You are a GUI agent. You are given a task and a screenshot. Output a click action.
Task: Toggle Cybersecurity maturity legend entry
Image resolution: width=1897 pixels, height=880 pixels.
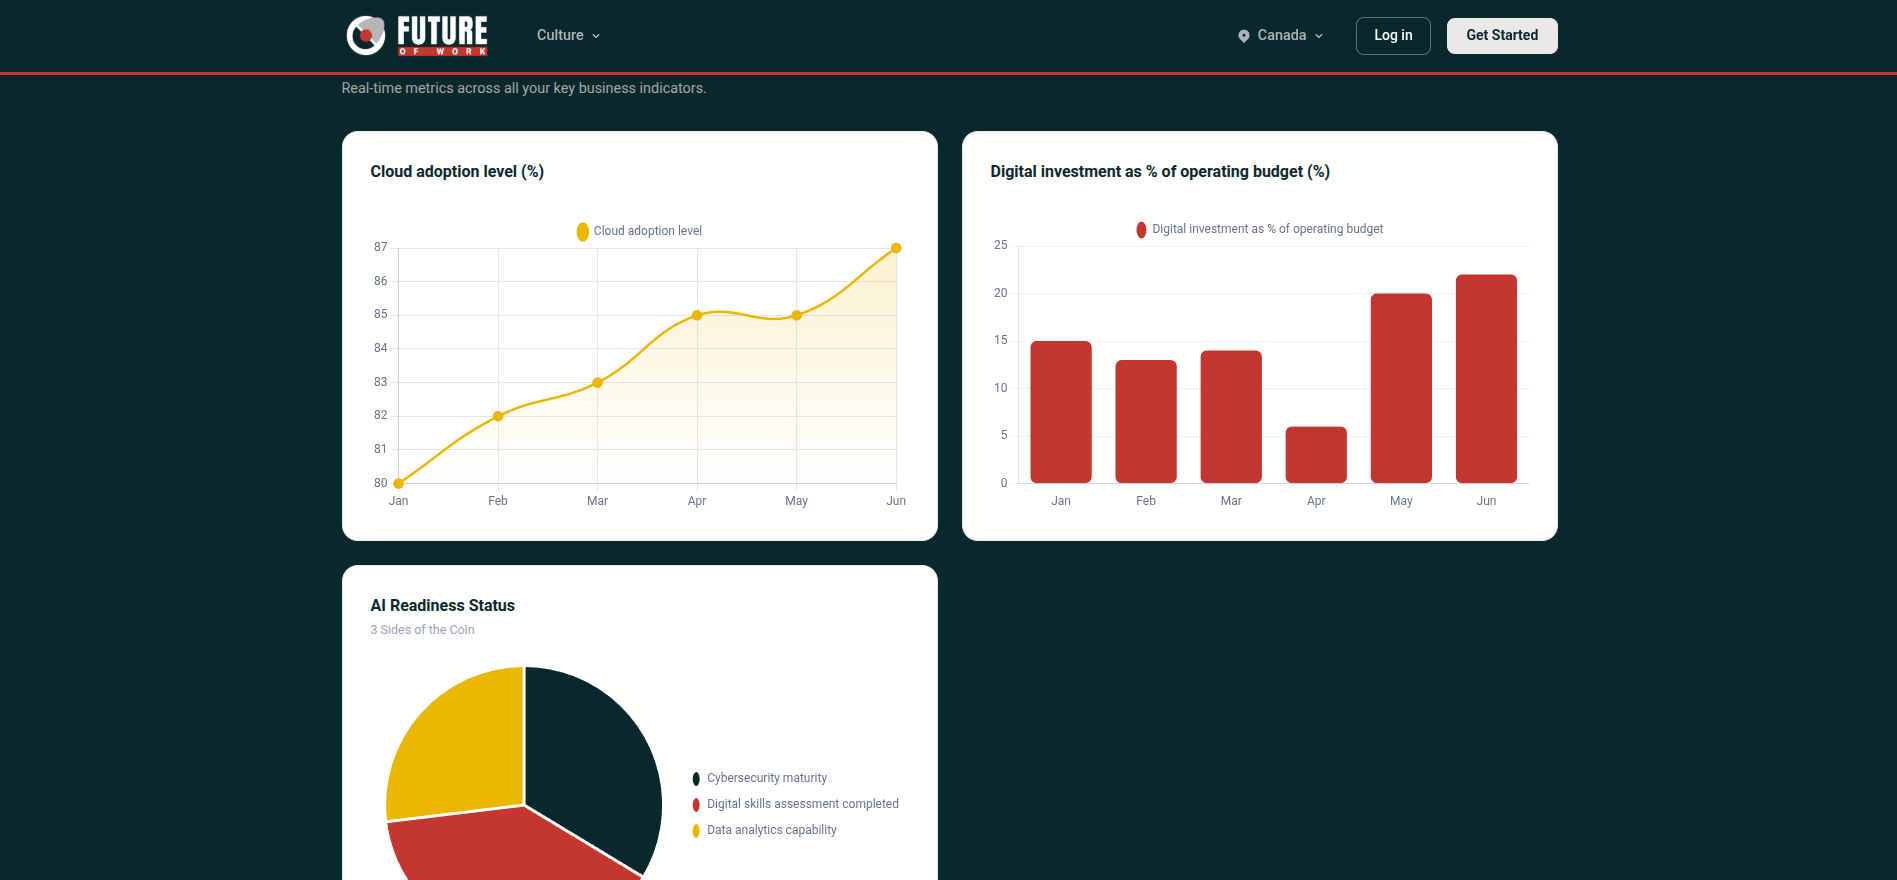[759, 778]
